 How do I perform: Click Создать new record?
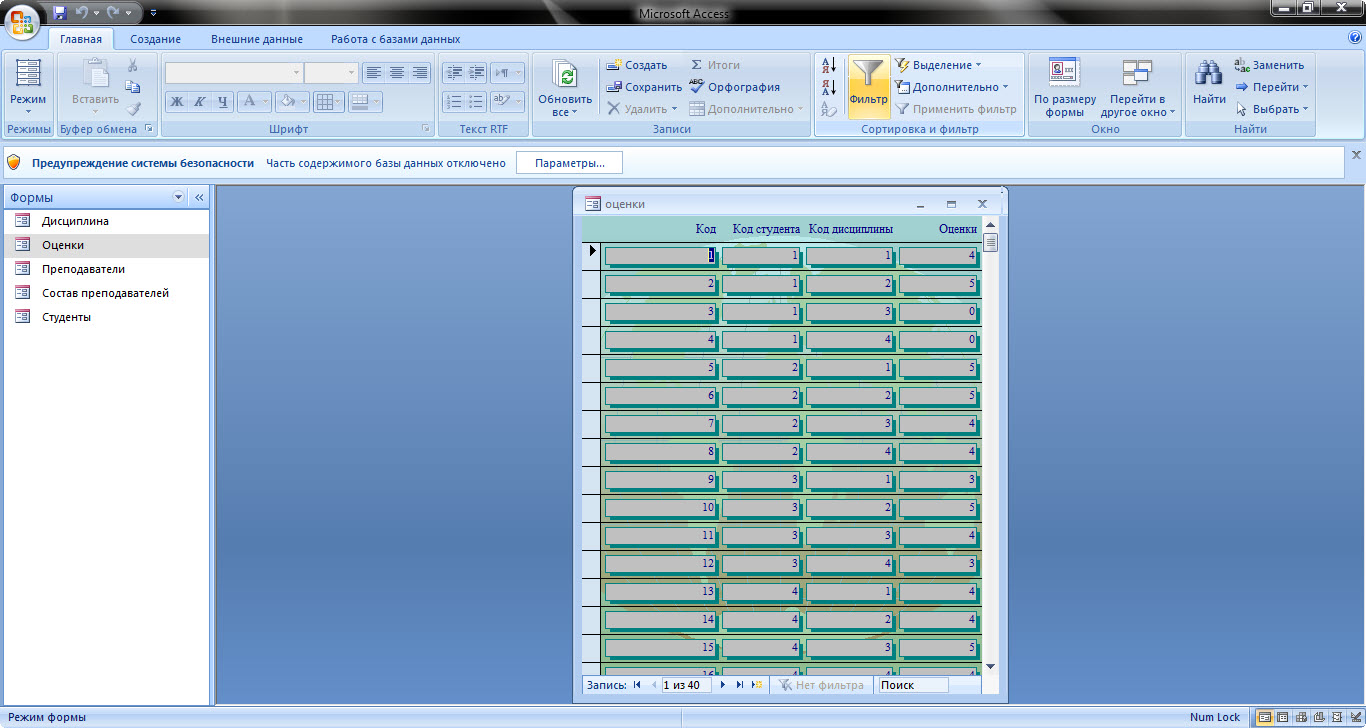636,65
